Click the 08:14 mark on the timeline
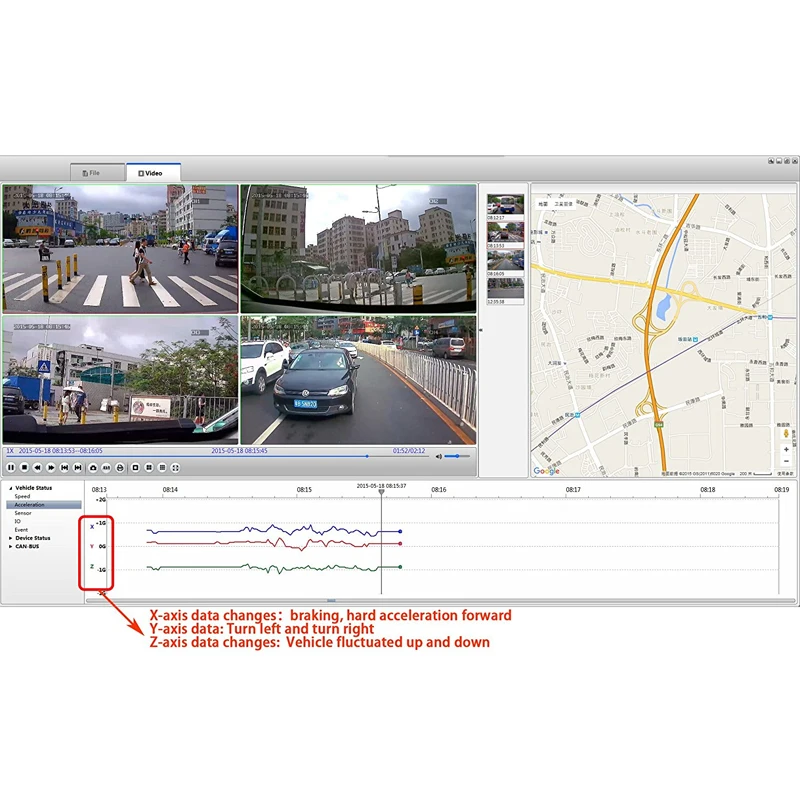Image resolution: width=800 pixels, height=800 pixels. (170, 489)
